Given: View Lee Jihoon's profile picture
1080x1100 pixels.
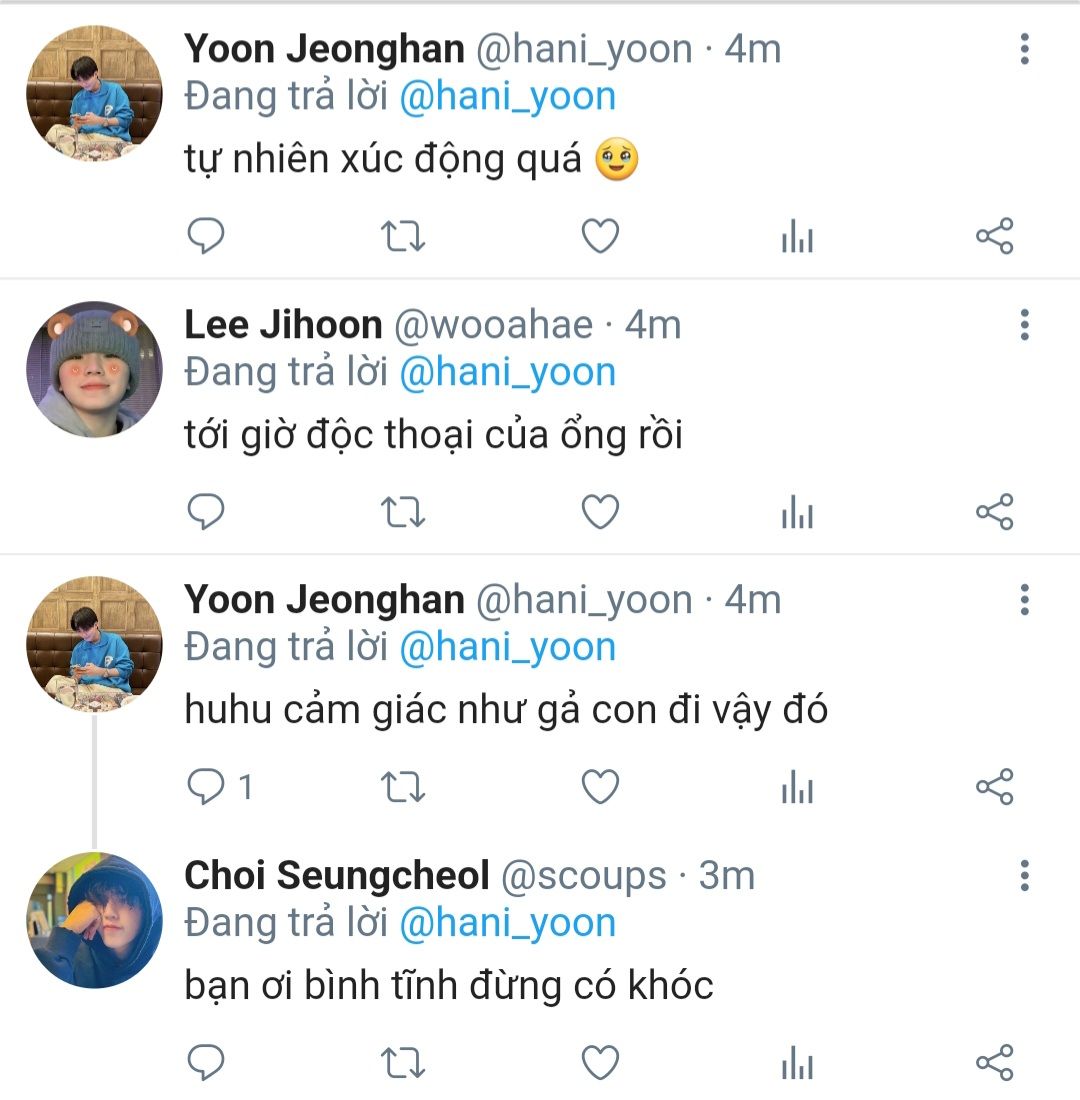Looking at the screenshot, I should pos(94,369).
